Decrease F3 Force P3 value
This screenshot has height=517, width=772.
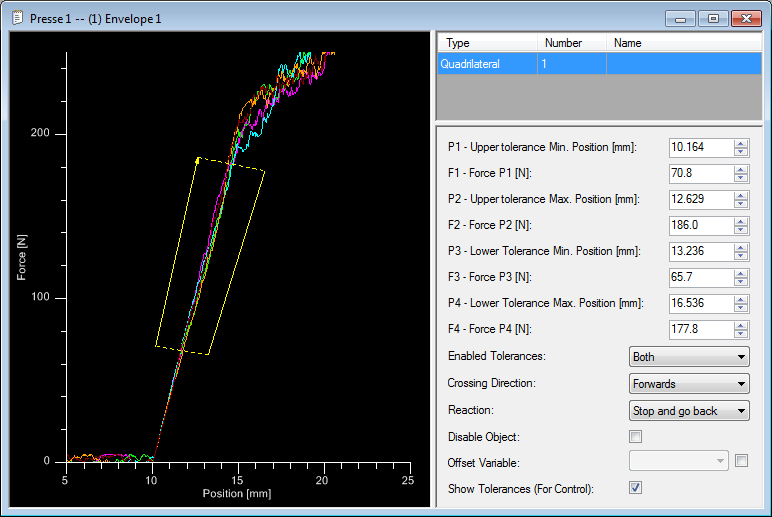pyautogui.click(x=740, y=282)
